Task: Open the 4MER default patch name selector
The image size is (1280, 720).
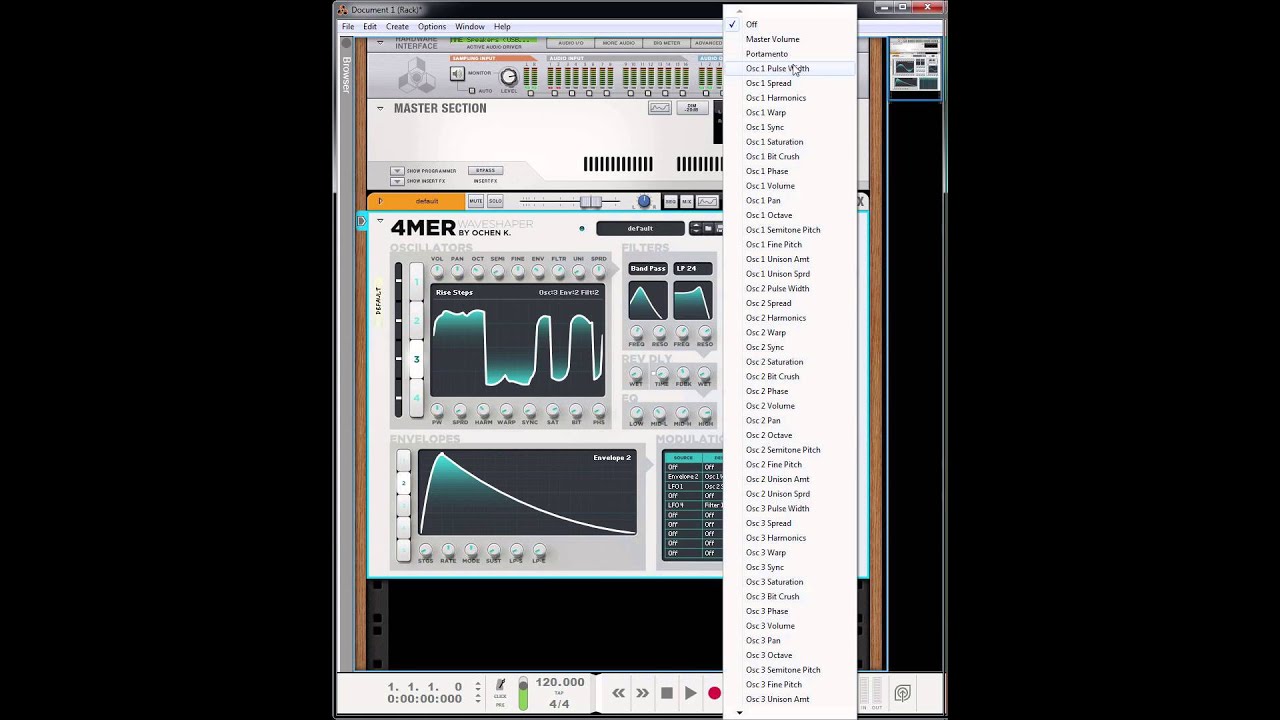Action: pyautogui.click(x=640, y=229)
